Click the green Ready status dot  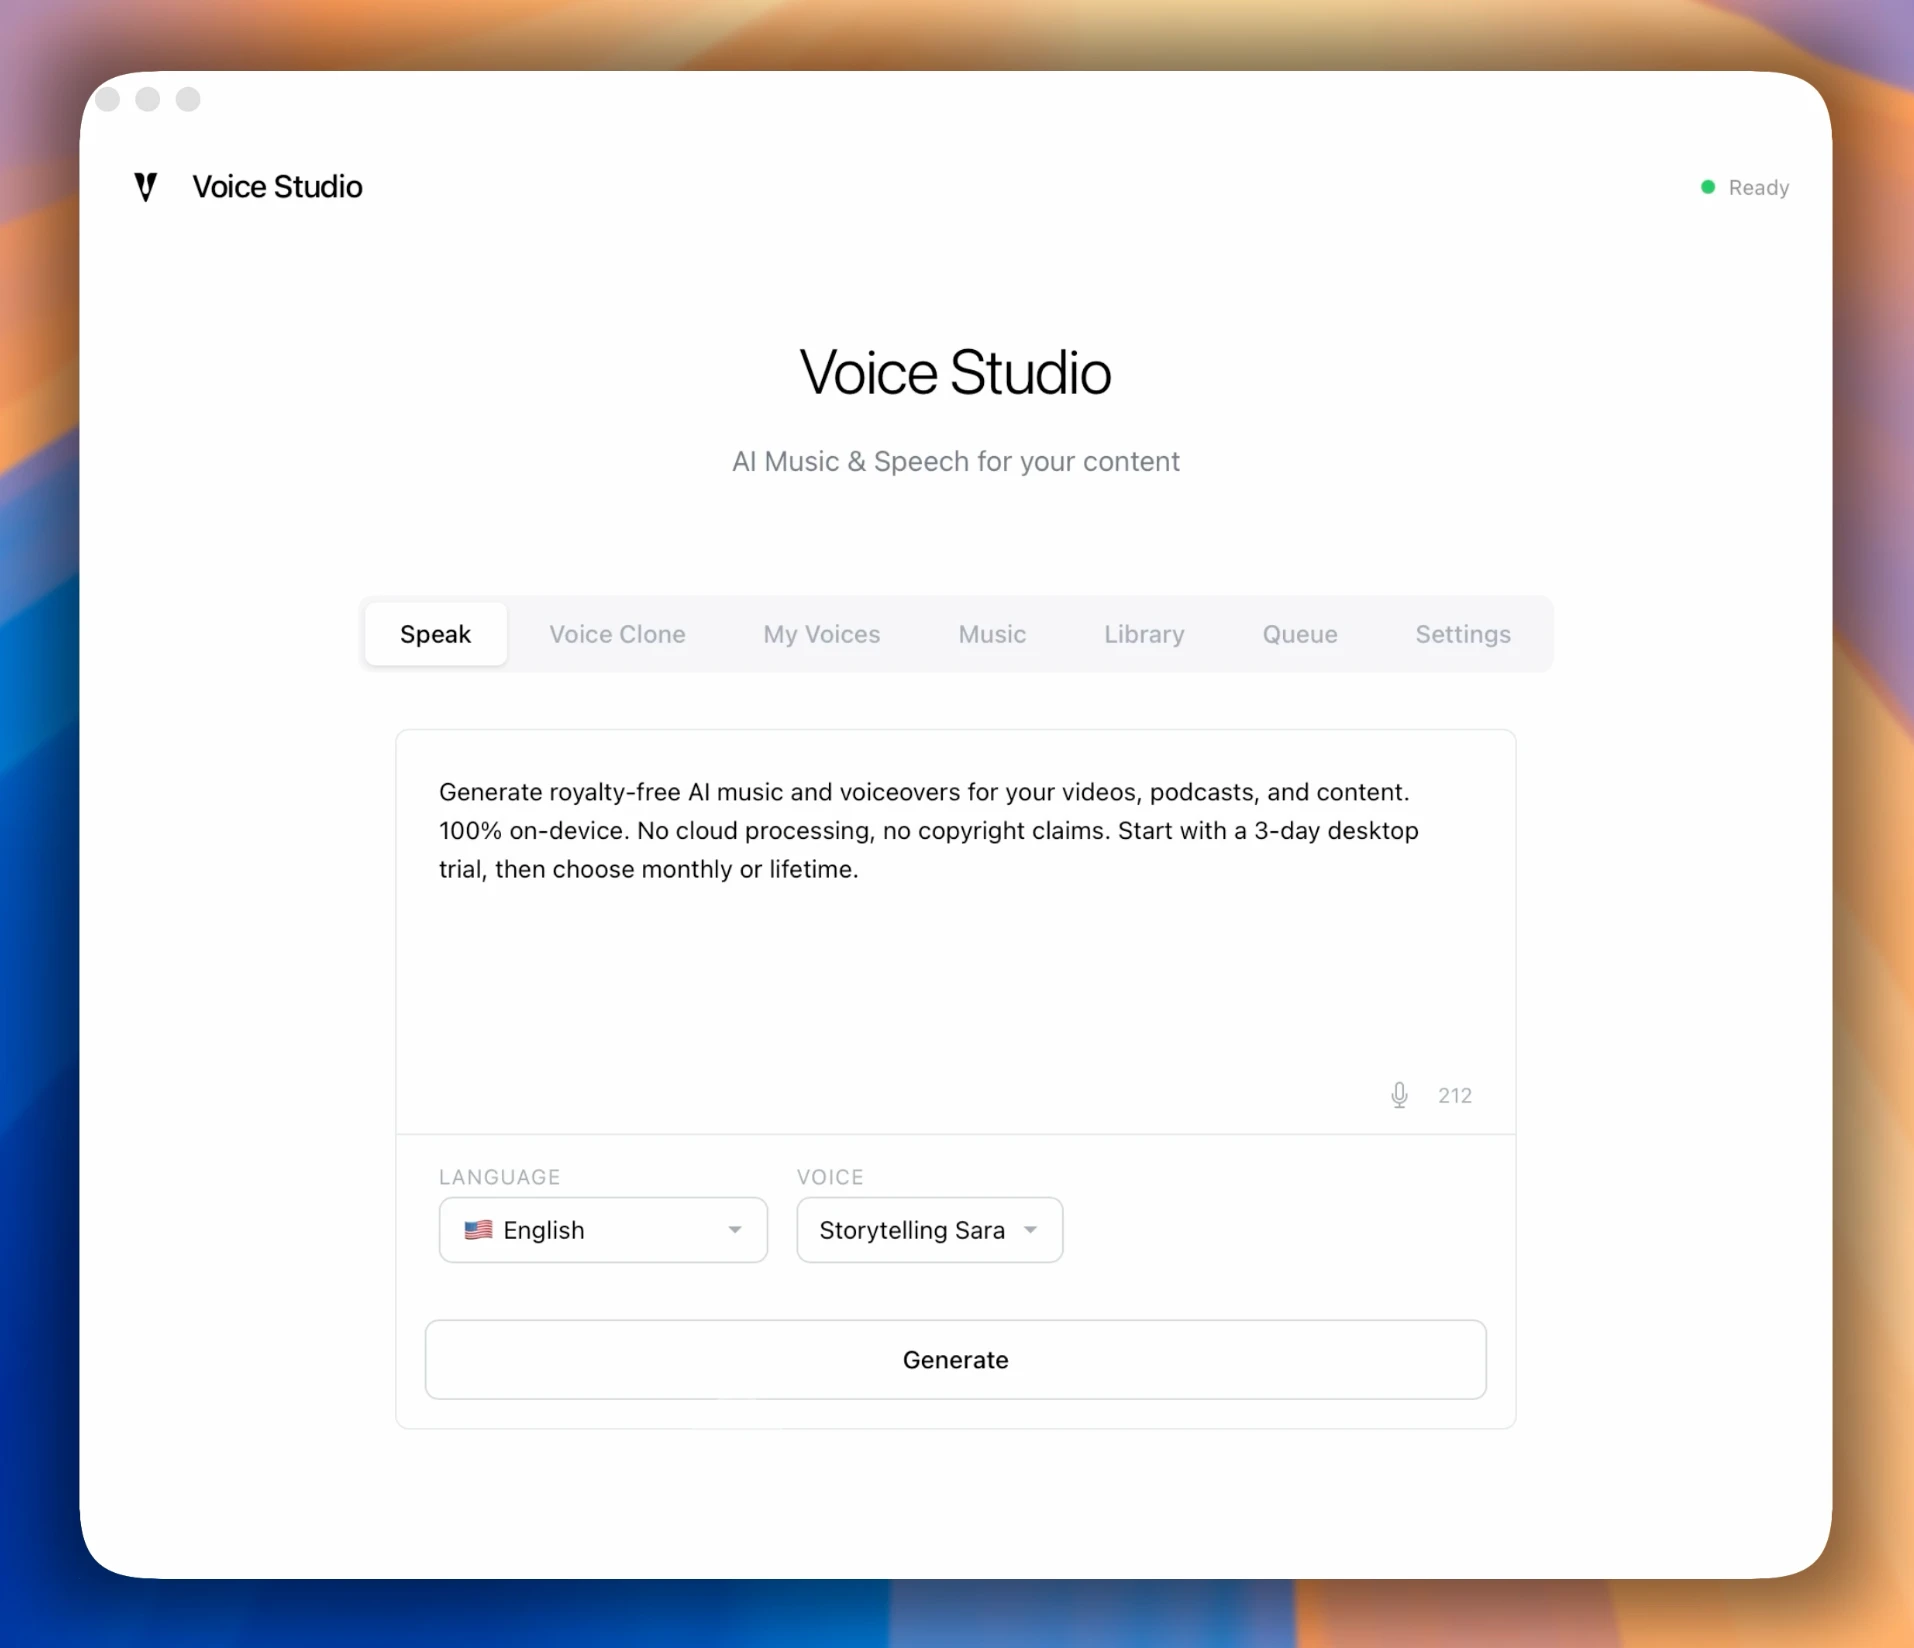click(x=1708, y=187)
